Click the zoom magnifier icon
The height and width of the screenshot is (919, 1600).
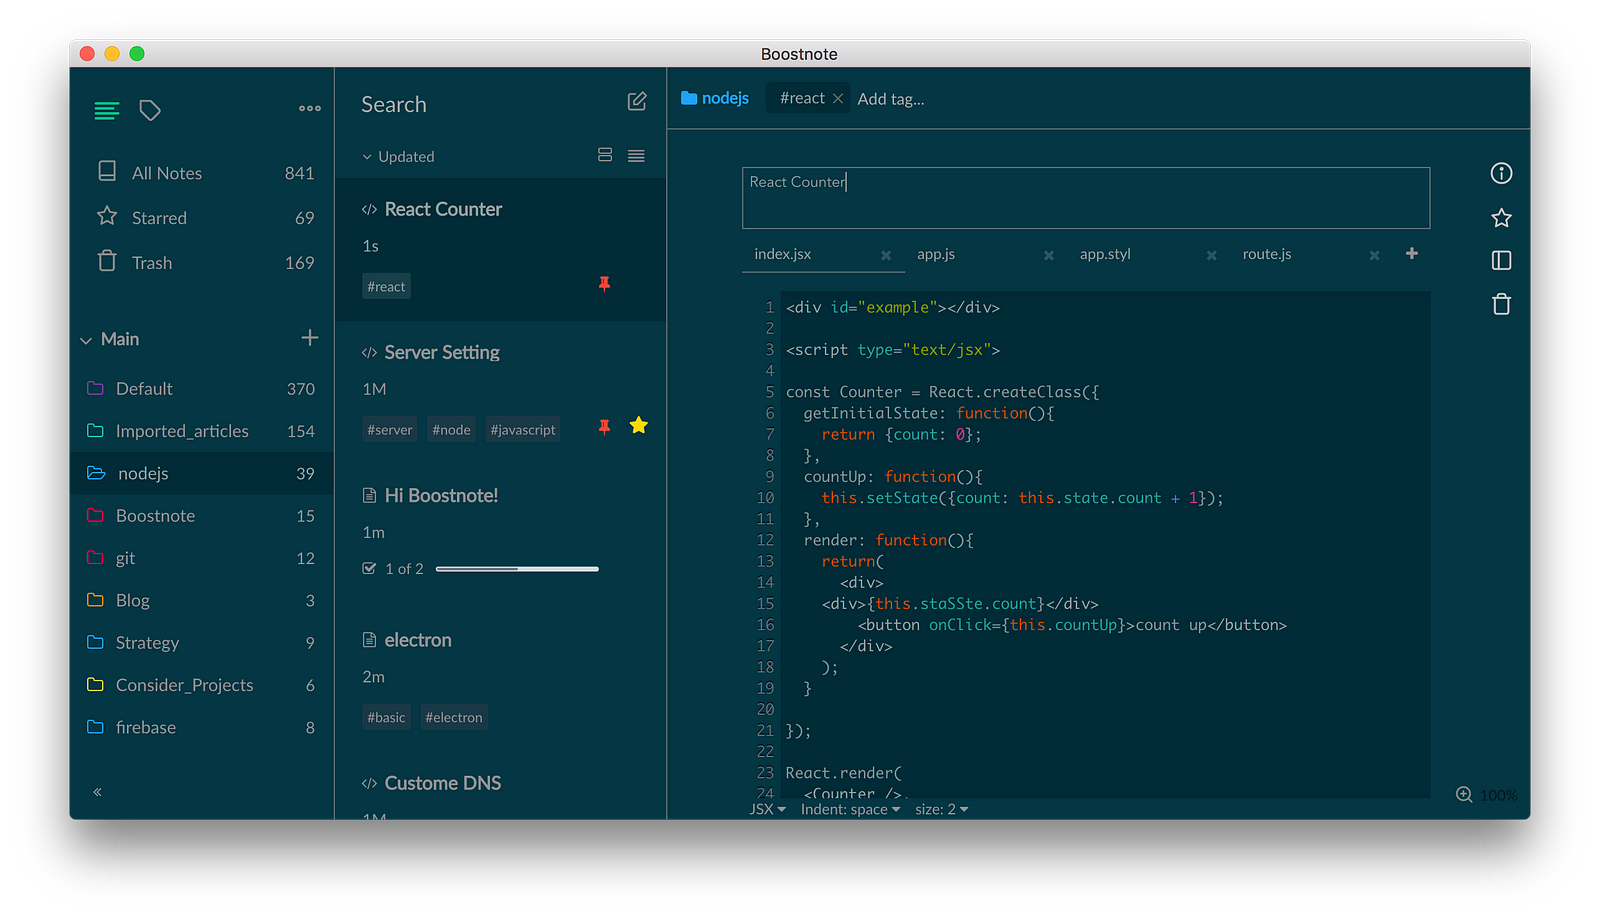tap(1464, 794)
